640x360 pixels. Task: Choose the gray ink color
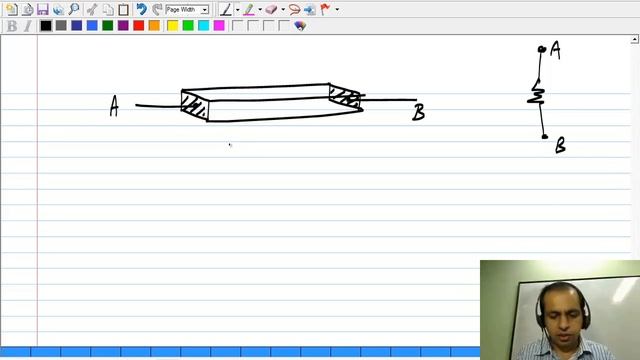pos(61,26)
